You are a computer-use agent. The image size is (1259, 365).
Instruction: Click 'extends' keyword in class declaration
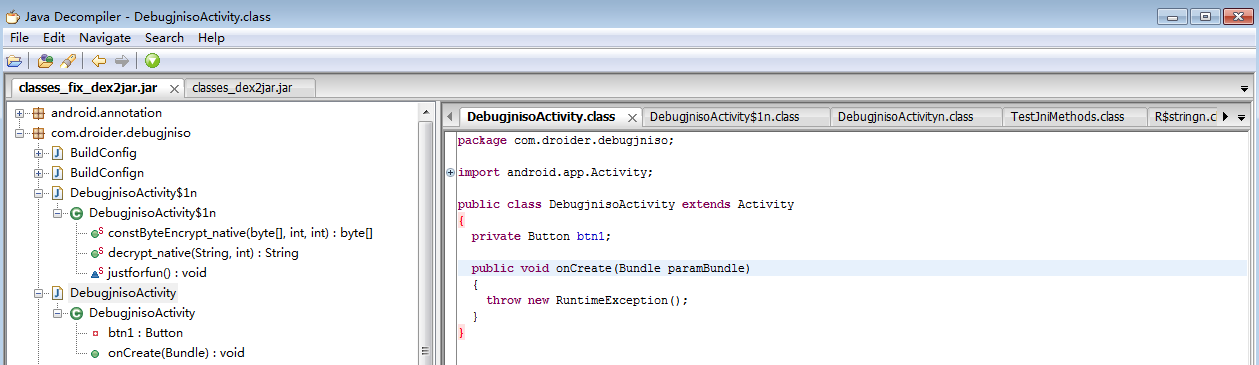tap(706, 204)
